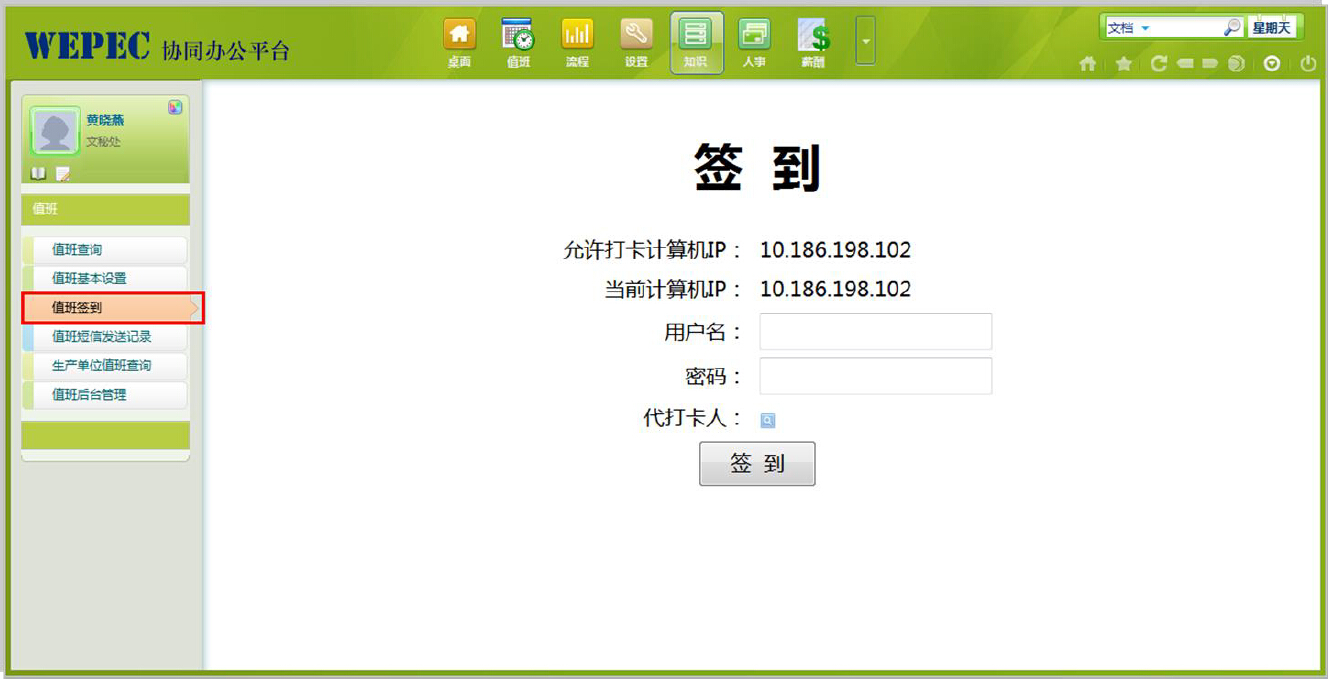Click the 星期天 calendar button

coord(1271,28)
